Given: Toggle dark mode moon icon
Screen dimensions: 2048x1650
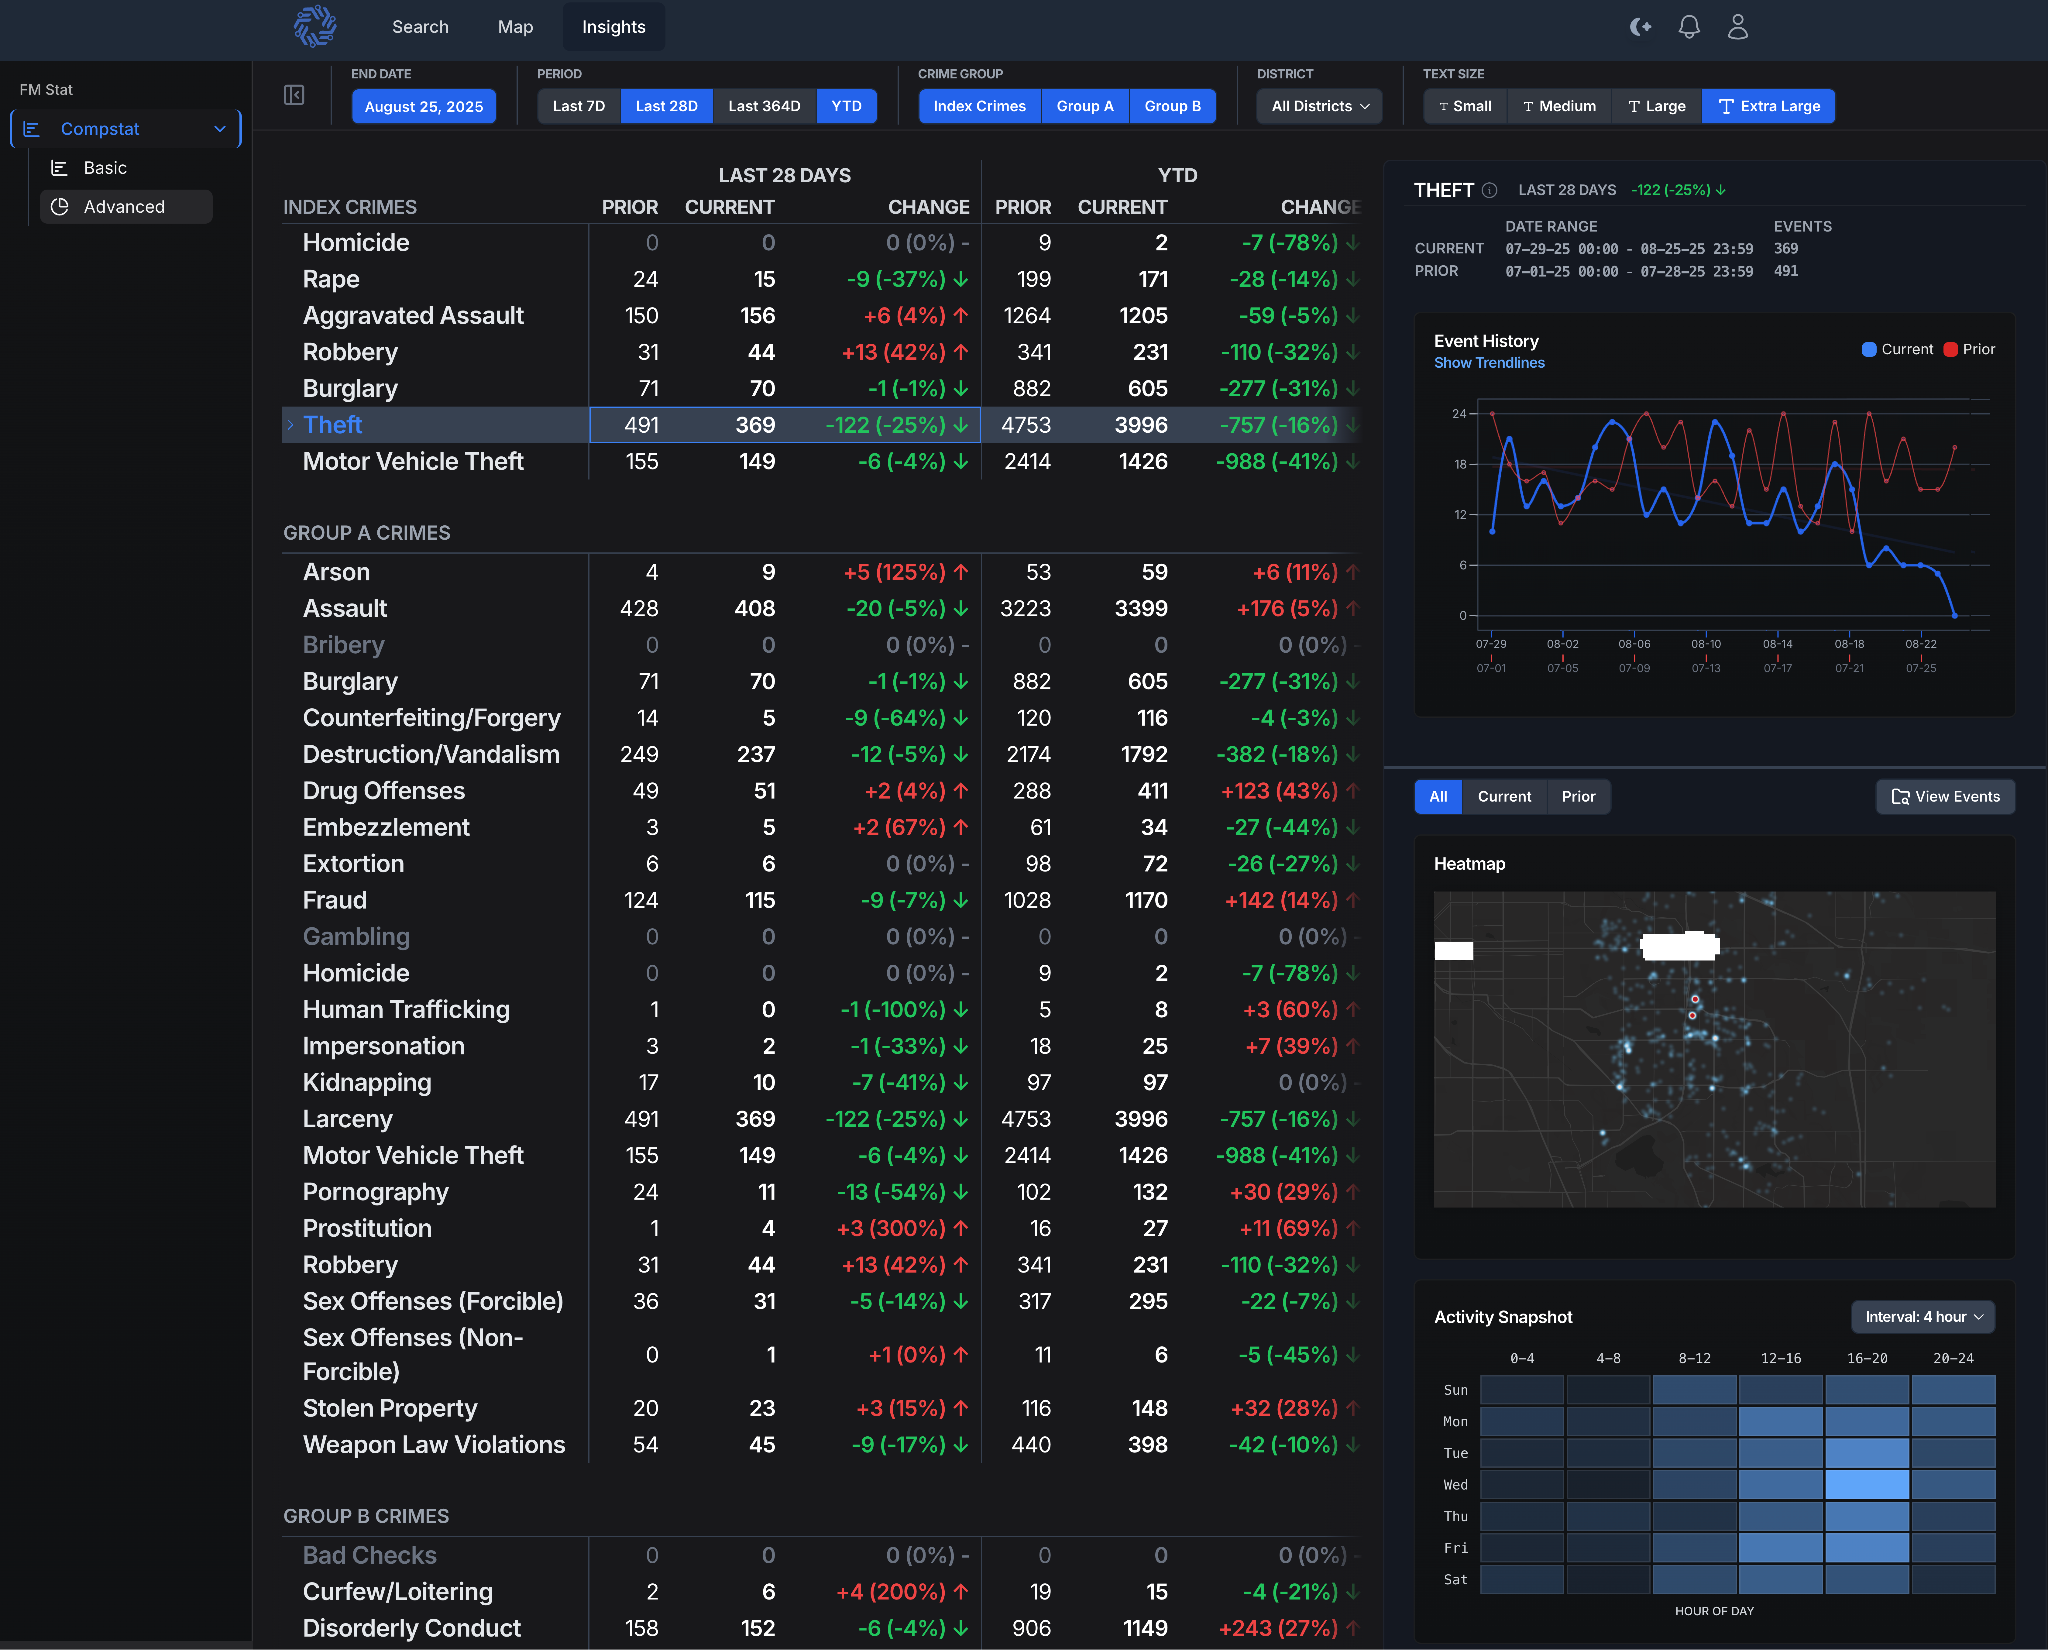Looking at the screenshot, I should click(1640, 27).
